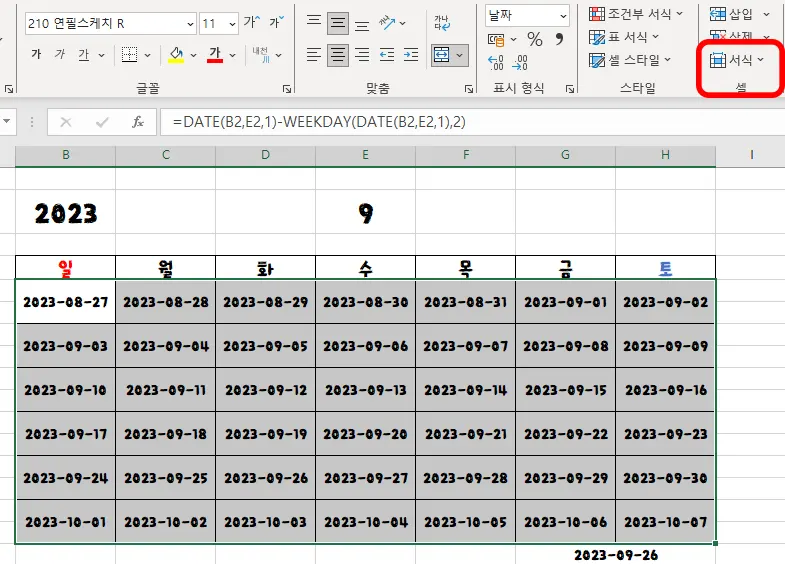
Task: Increase font size with the larger 가 icon
Action: tap(252, 23)
